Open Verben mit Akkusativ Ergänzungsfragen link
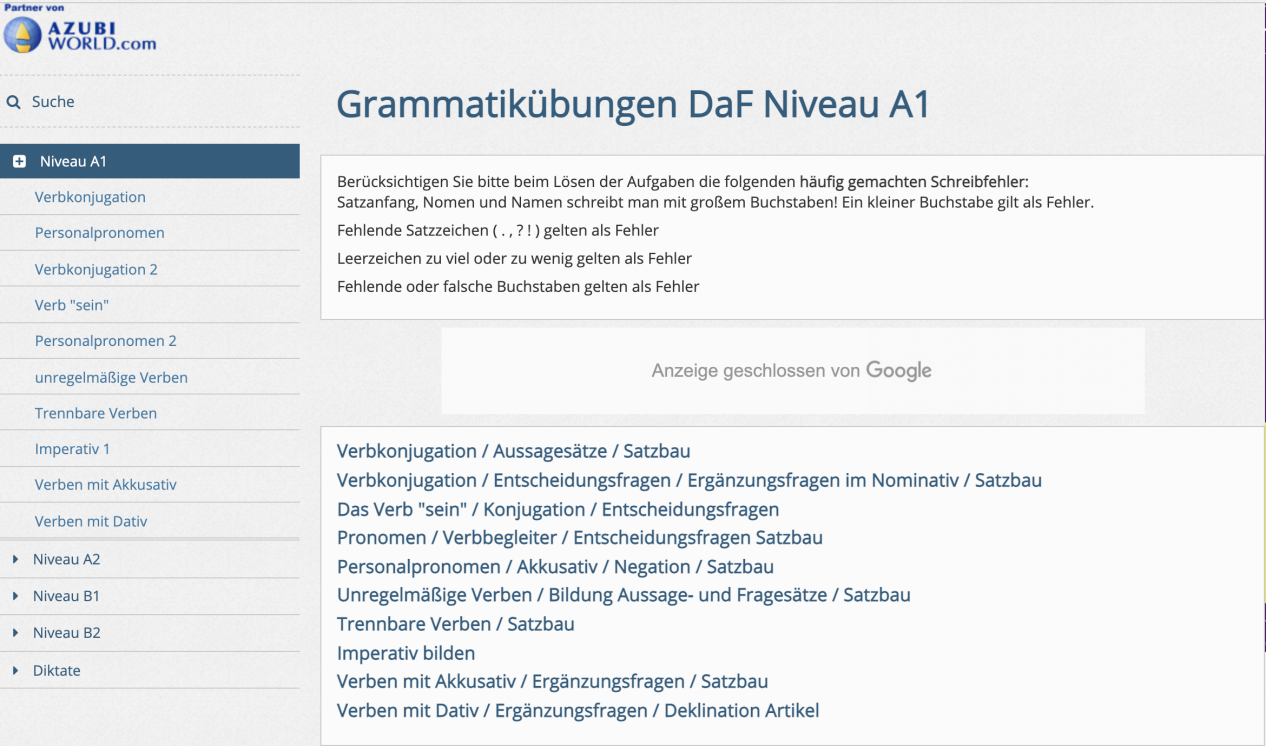Image resolution: width=1266 pixels, height=746 pixels. tap(552, 682)
